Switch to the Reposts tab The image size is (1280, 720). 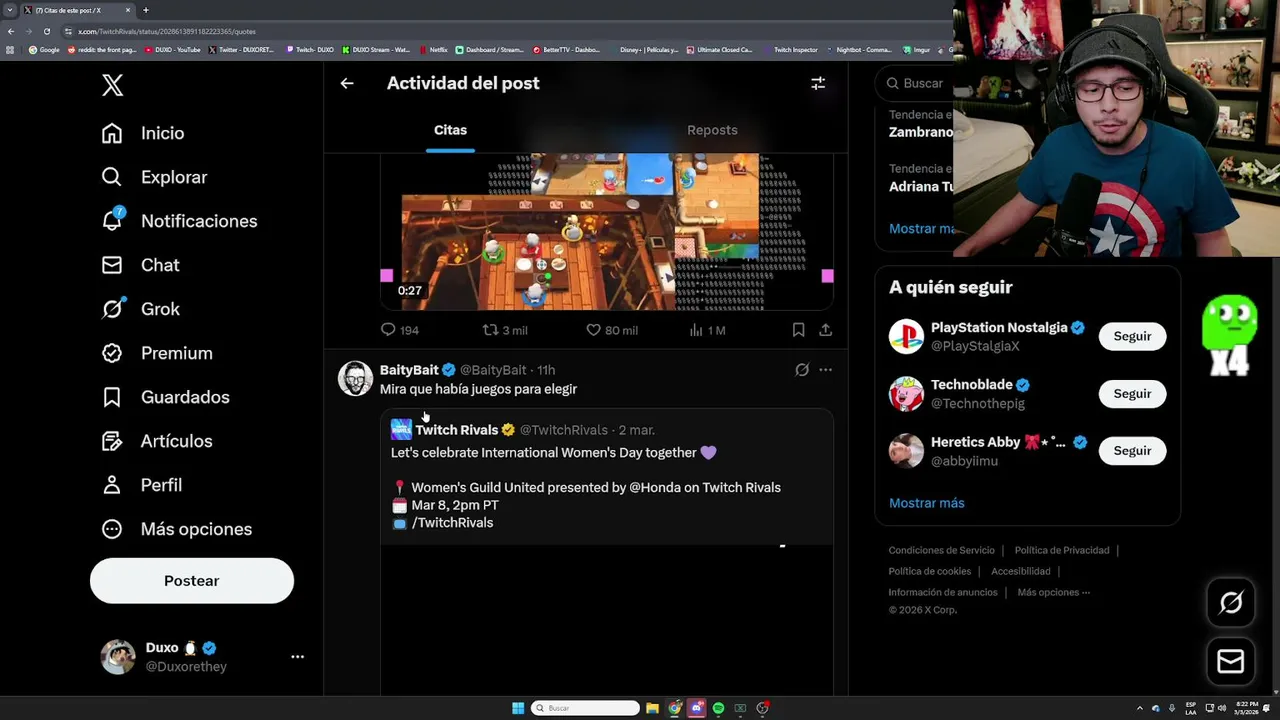[x=712, y=130]
